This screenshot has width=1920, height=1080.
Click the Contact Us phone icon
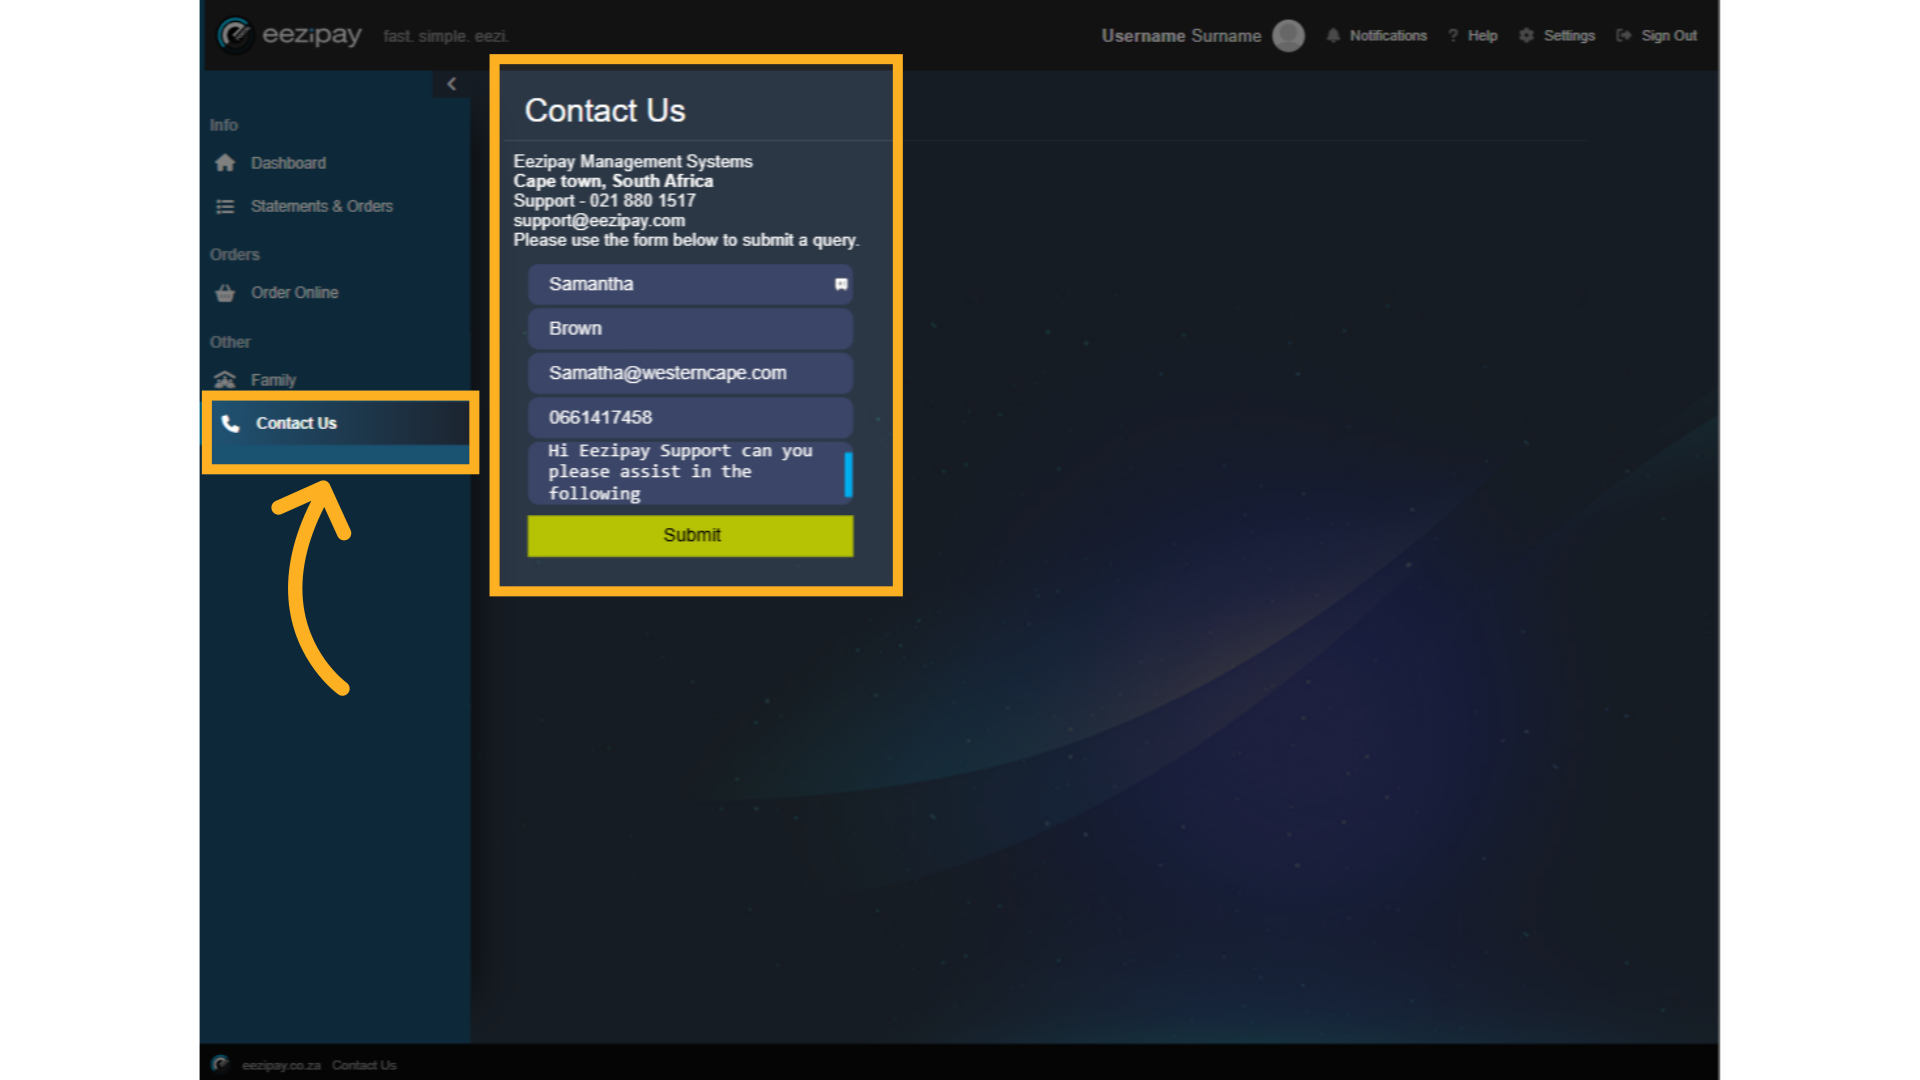click(x=231, y=423)
